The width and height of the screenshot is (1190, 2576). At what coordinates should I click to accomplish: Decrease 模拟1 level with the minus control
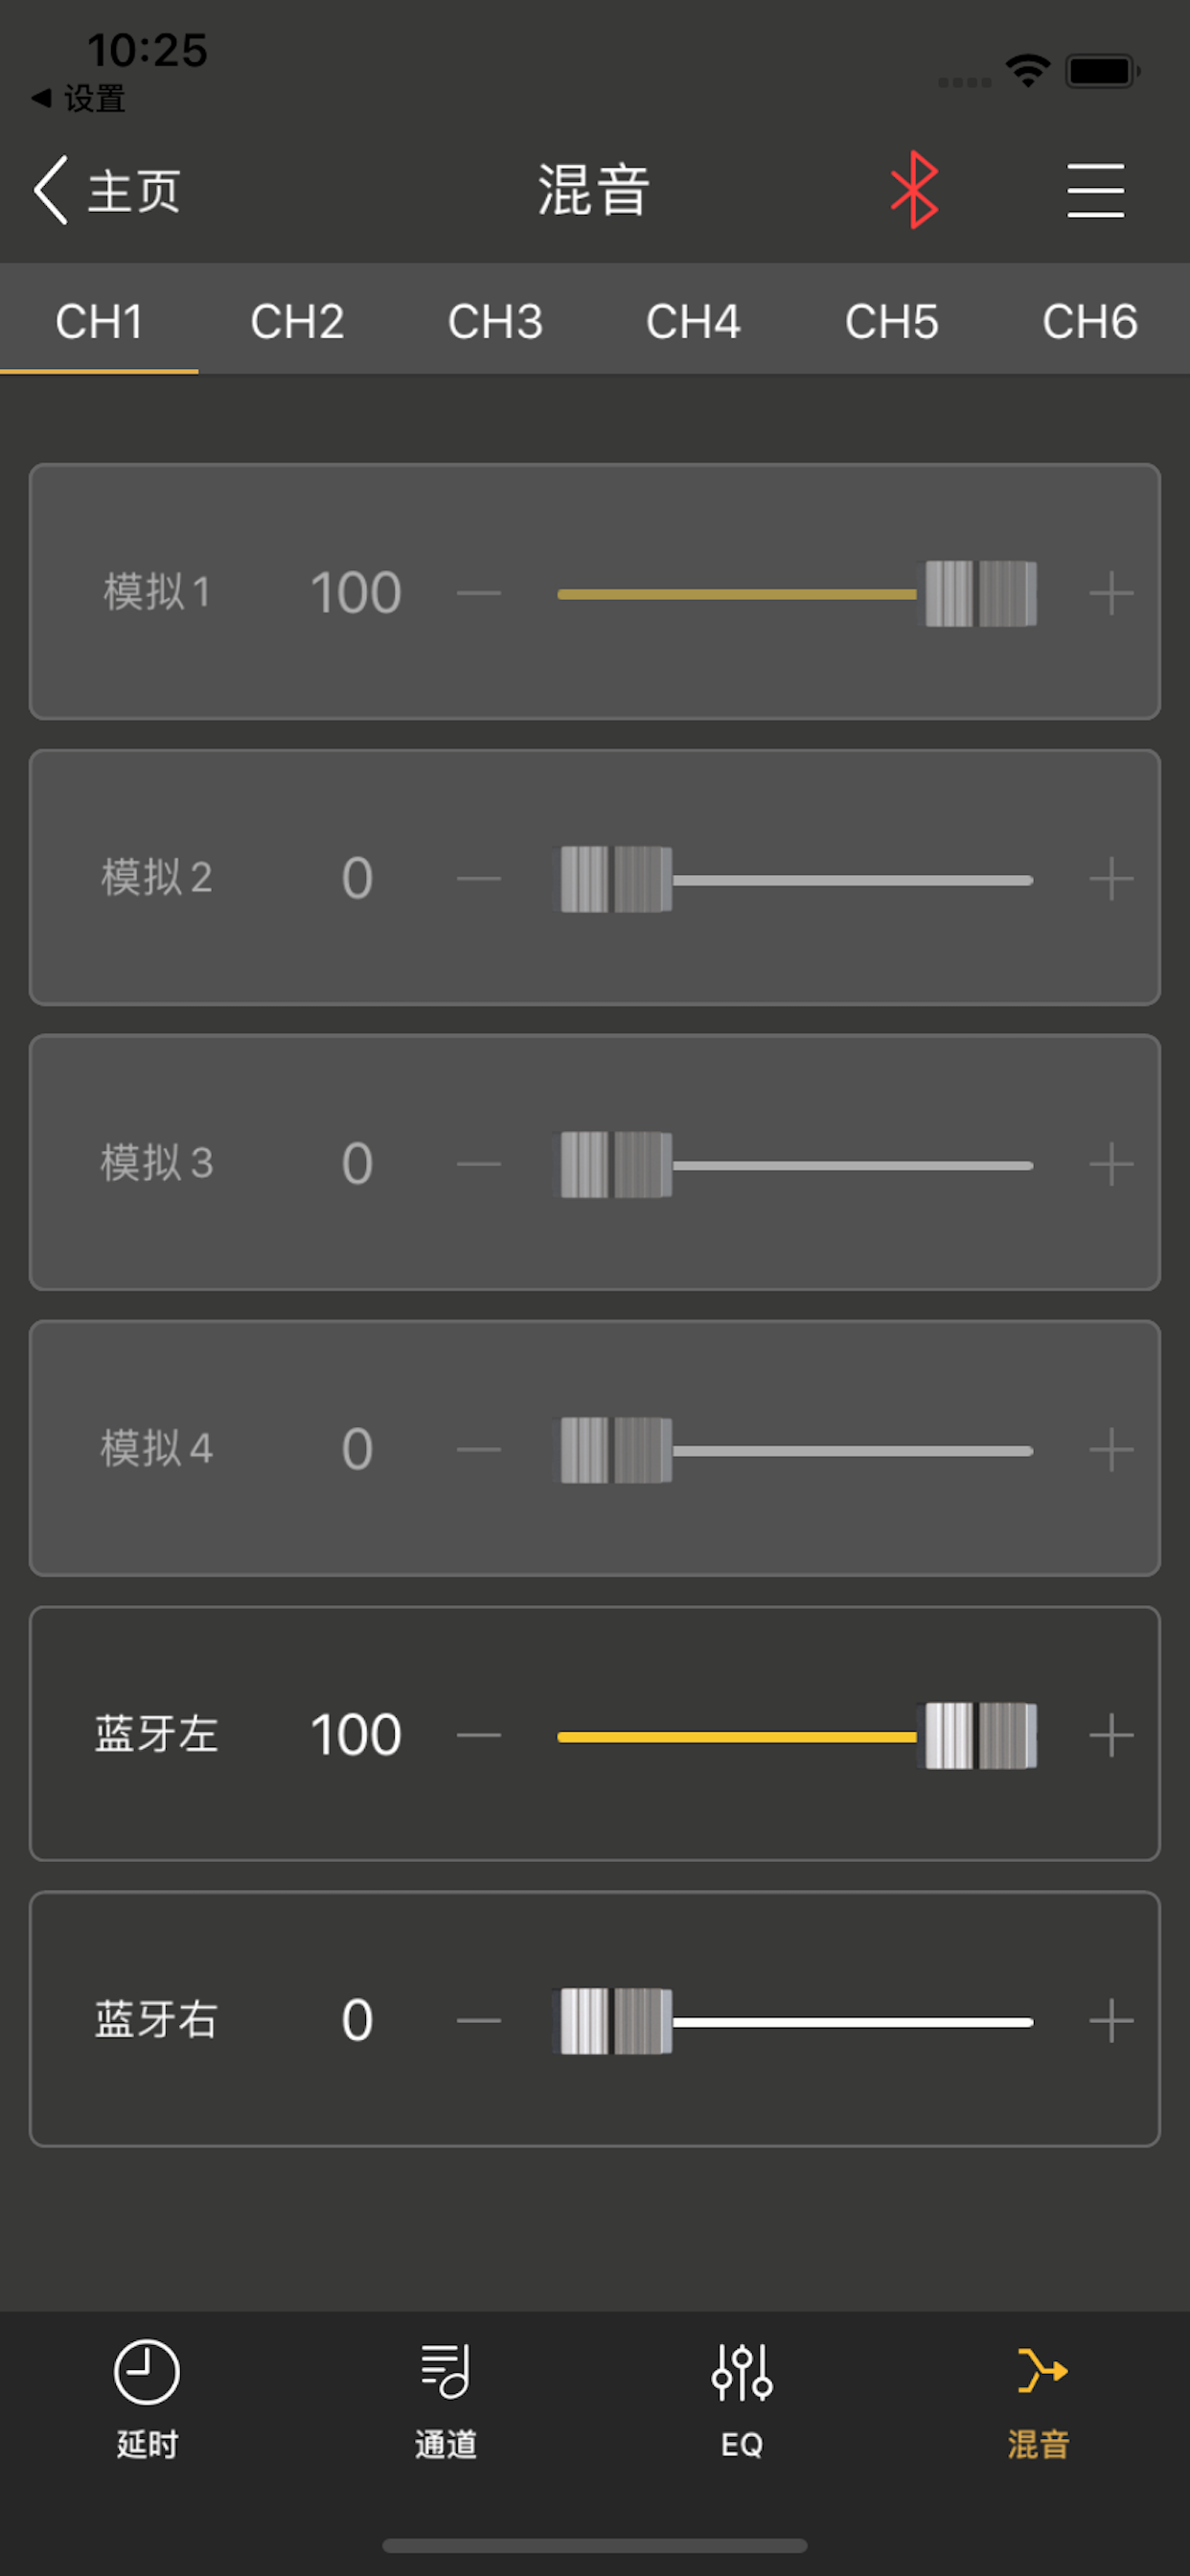(x=478, y=592)
